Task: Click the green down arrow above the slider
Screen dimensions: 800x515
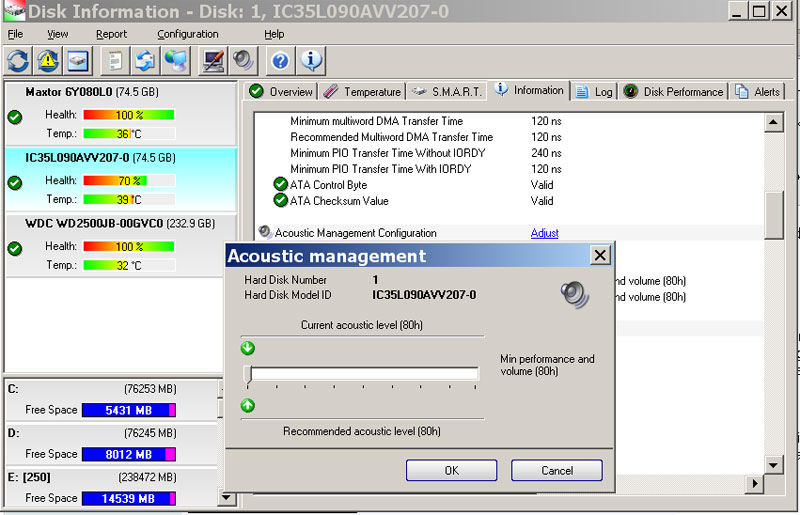Action: (x=248, y=348)
